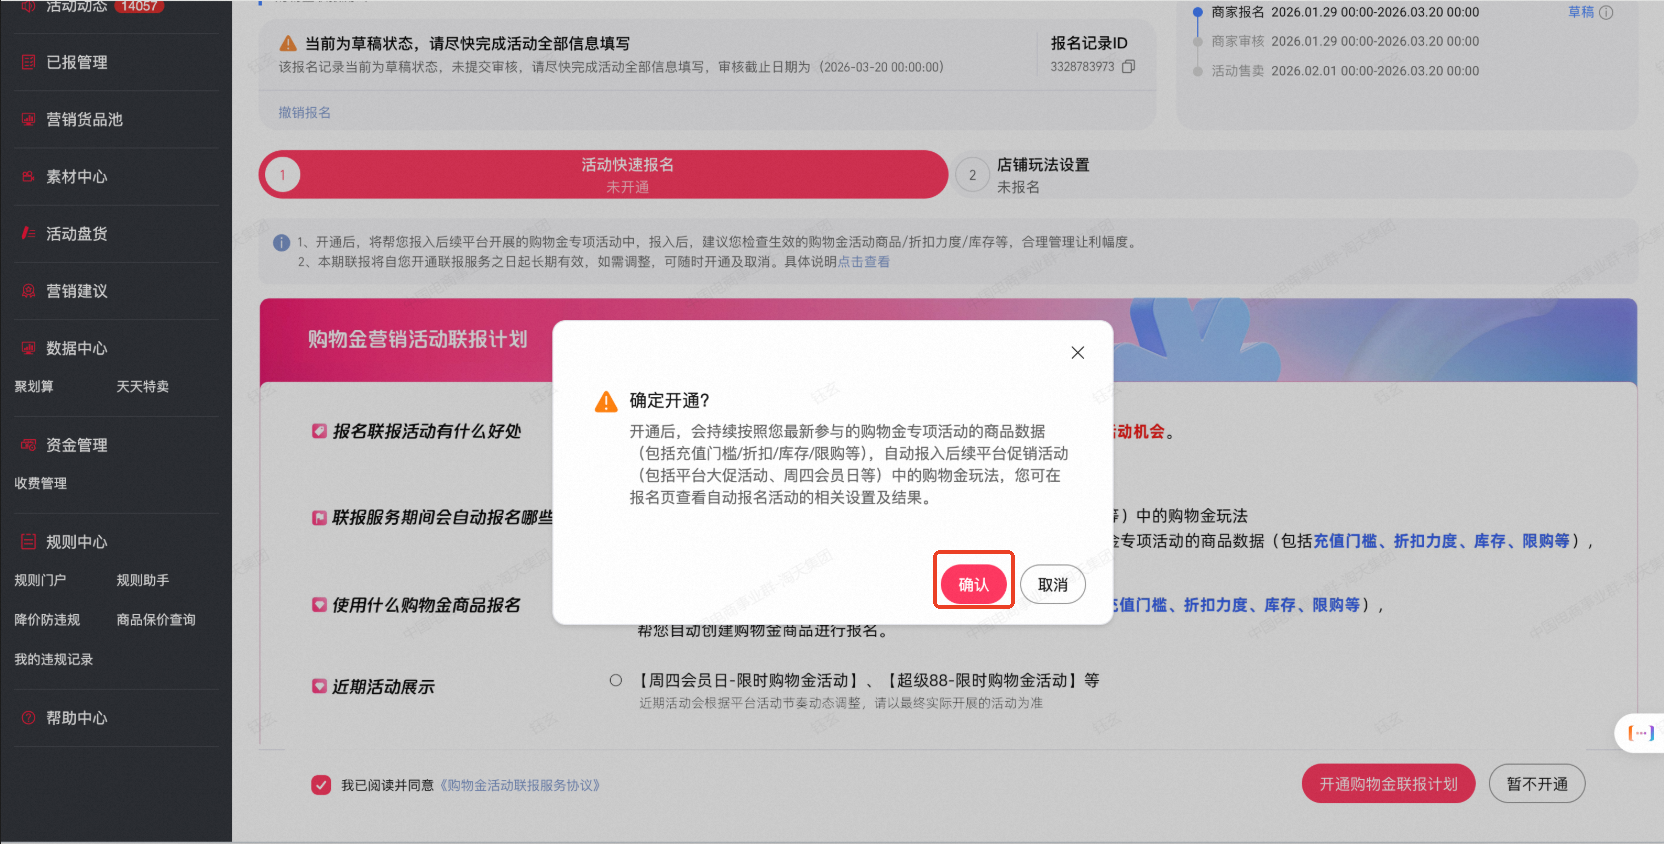Open 数据中心 in the sidebar
This screenshot has width=1664, height=844.
[x=76, y=348]
